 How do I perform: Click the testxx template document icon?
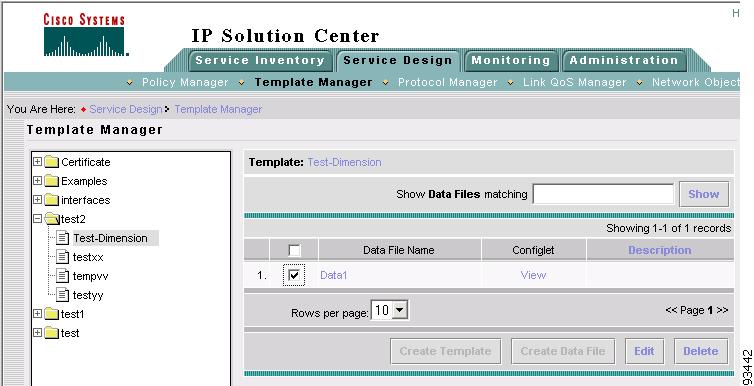pyautogui.click(x=63, y=257)
